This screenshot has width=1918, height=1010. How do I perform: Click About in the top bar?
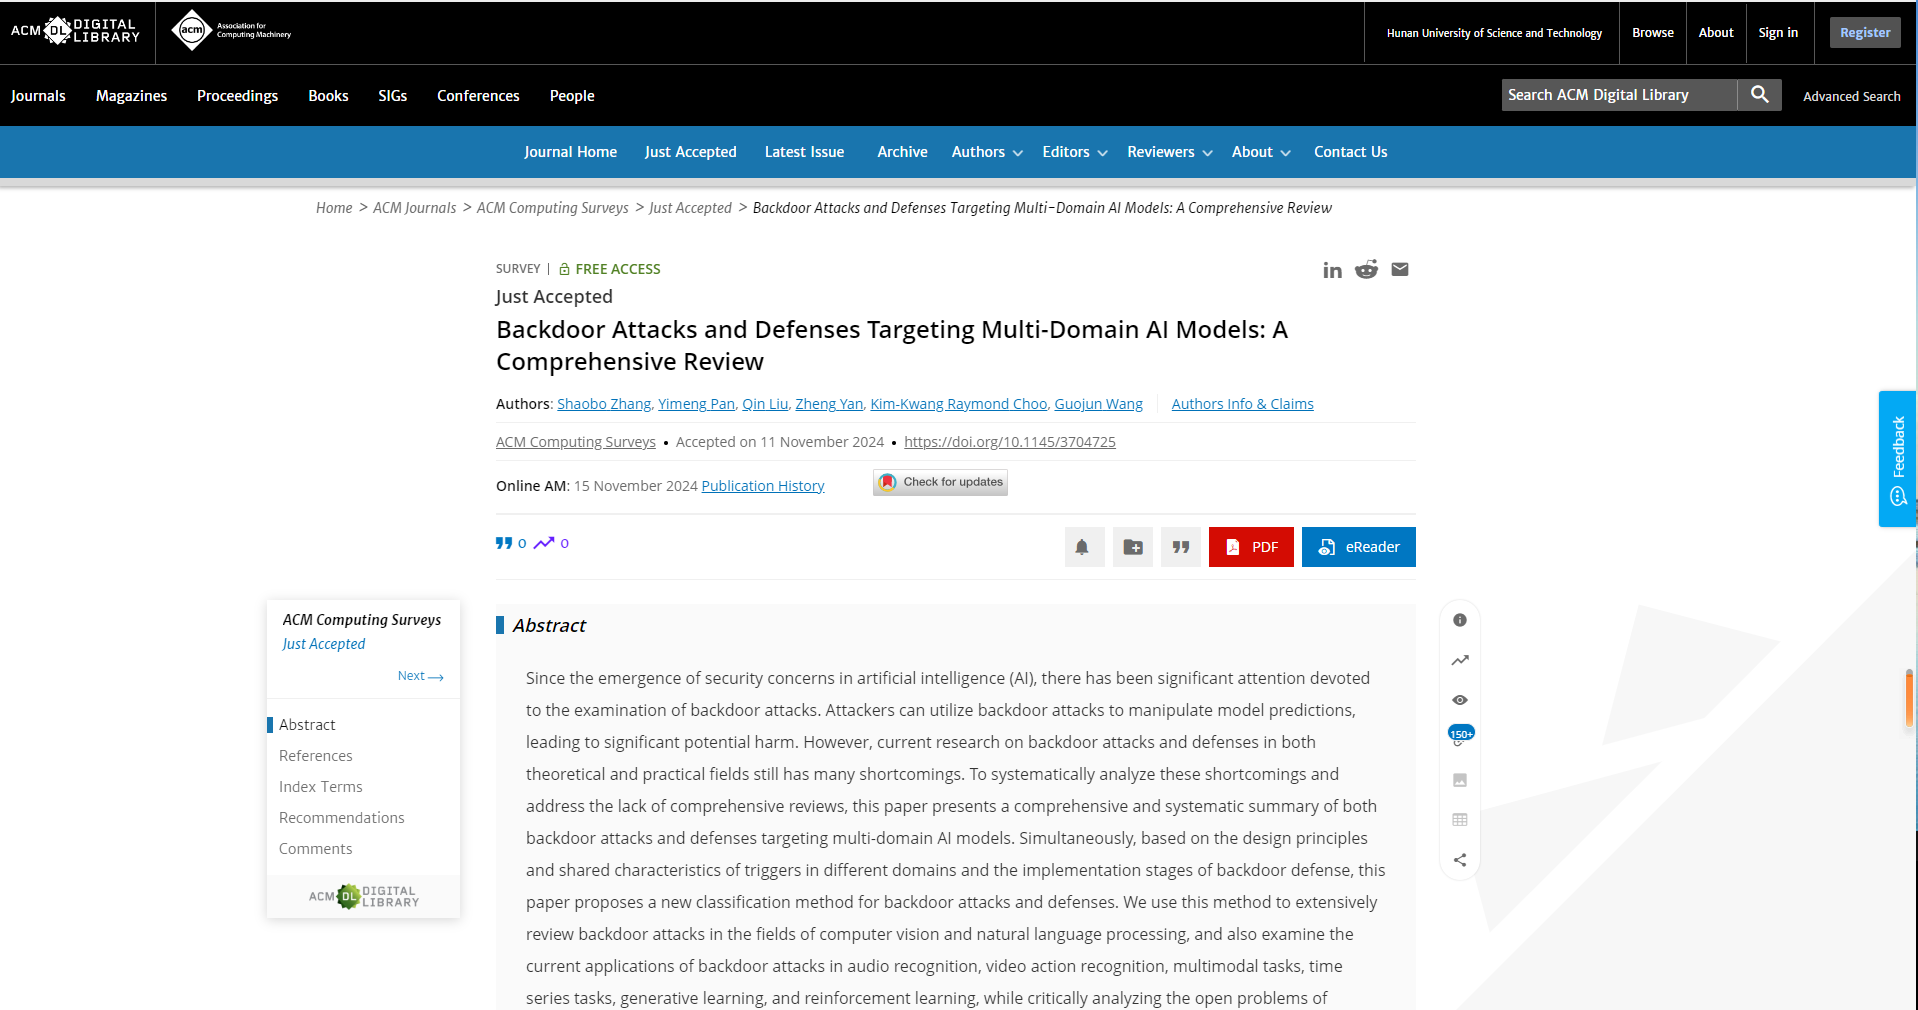click(1716, 33)
